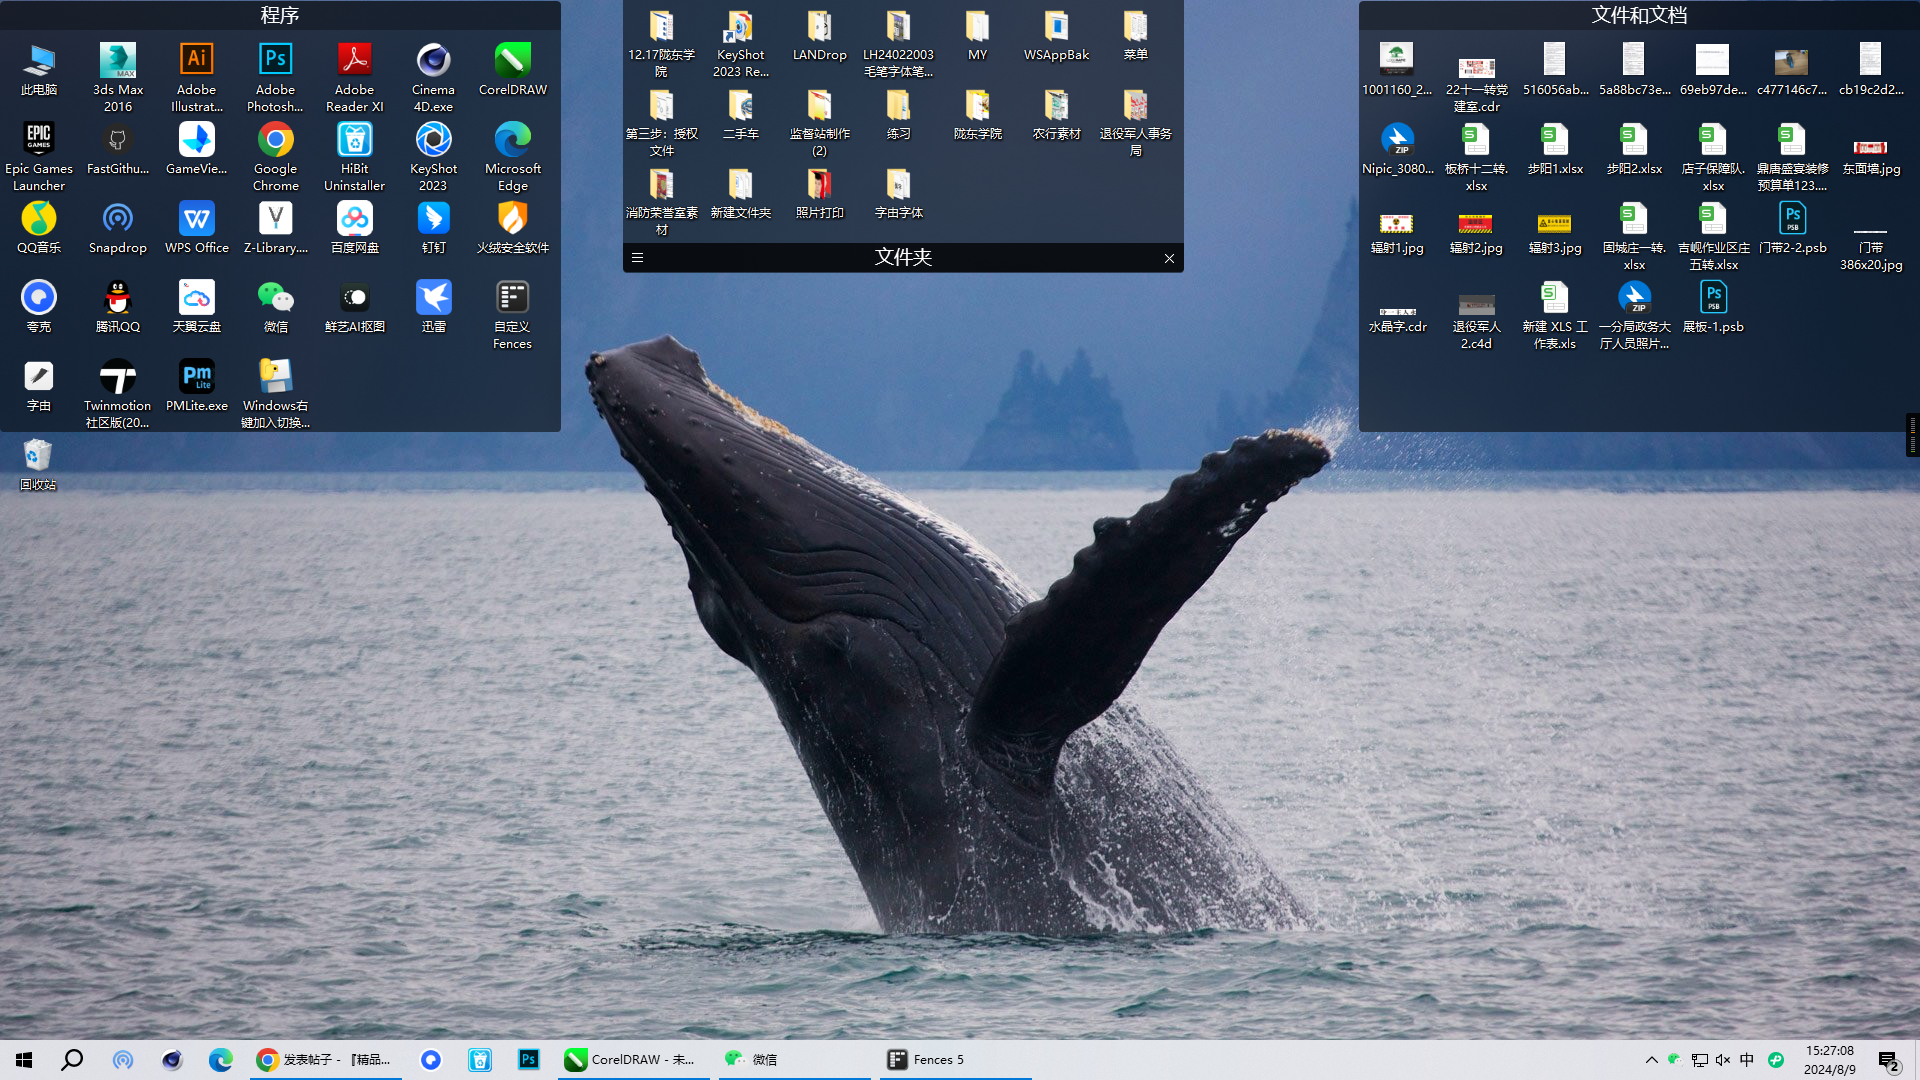This screenshot has height=1080, width=1920.
Task: Select the 陇东学院 folder
Action: click(x=978, y=115)
